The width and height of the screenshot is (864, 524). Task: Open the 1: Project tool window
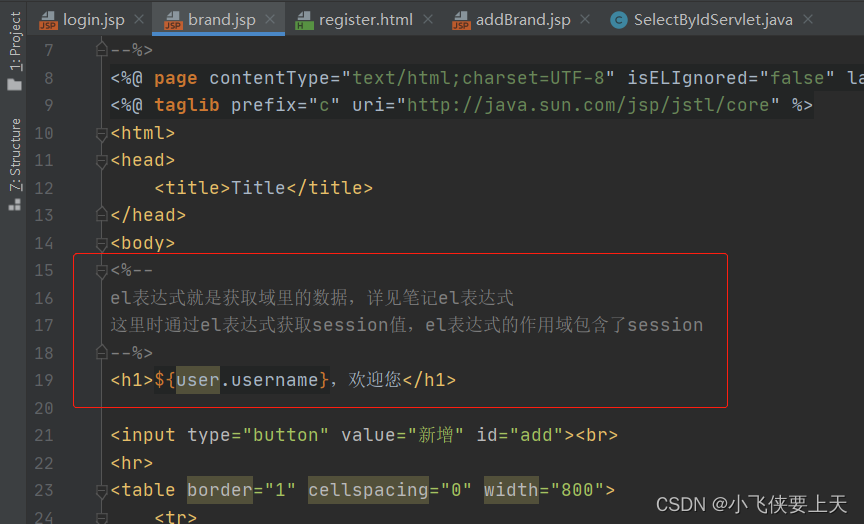15,41
